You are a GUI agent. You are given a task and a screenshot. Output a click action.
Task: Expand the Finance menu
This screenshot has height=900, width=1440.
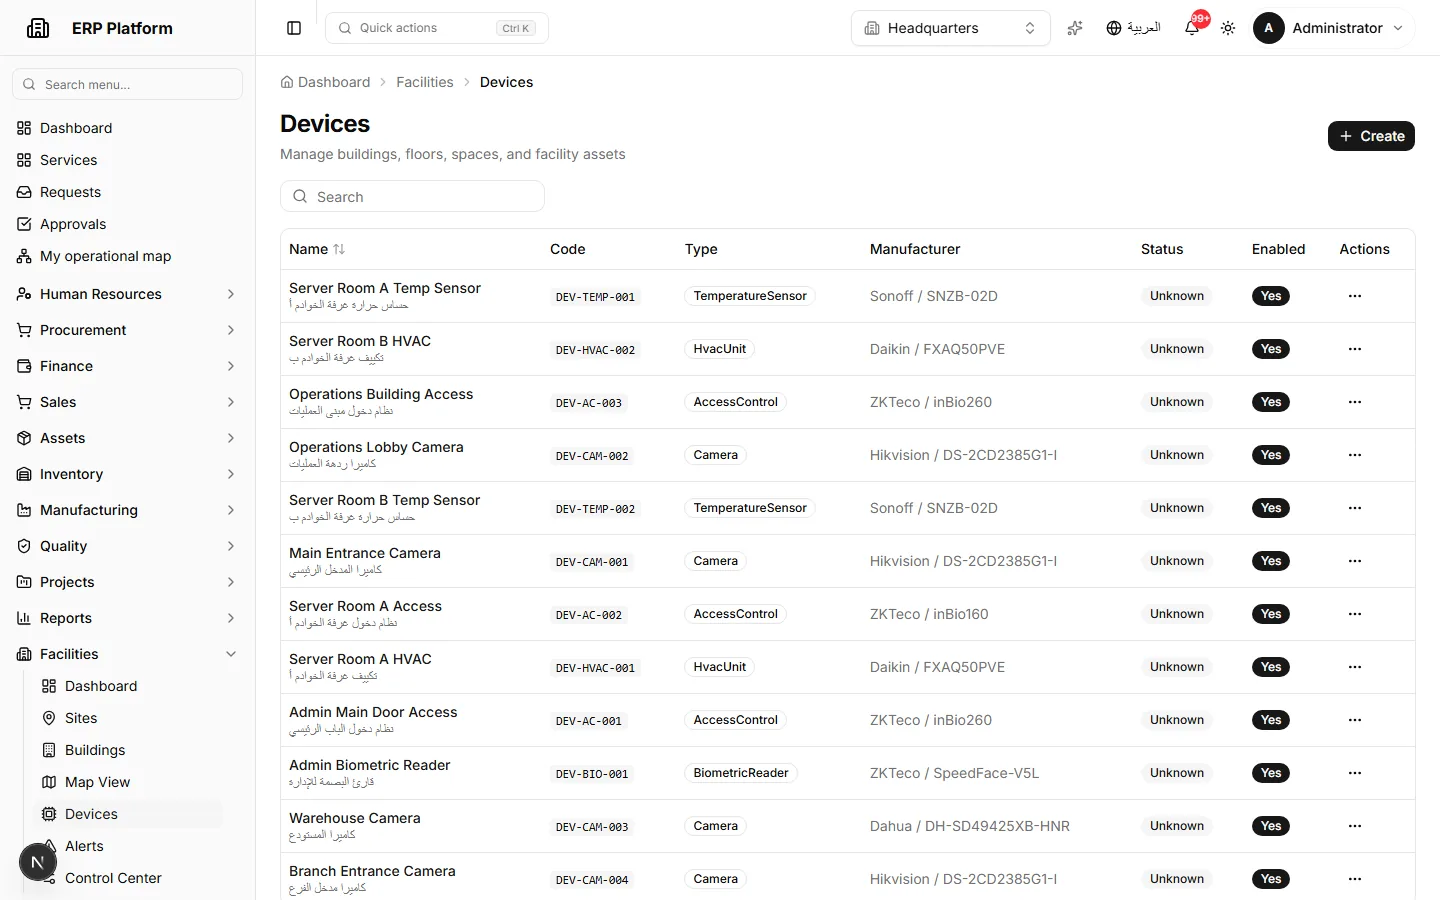tap(127, 366)
